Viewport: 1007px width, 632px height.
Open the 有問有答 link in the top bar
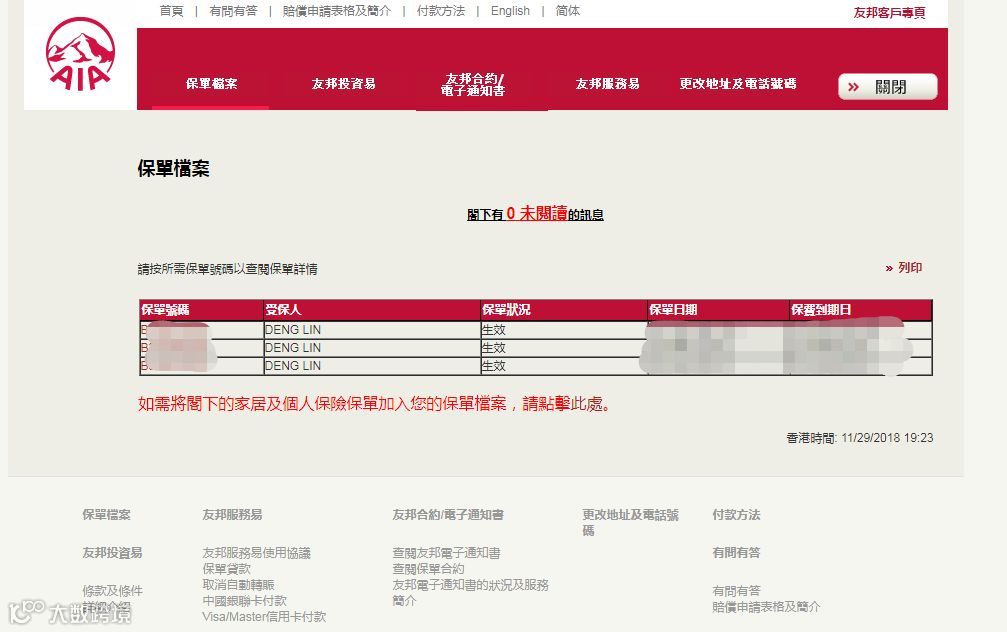[233, 11]
